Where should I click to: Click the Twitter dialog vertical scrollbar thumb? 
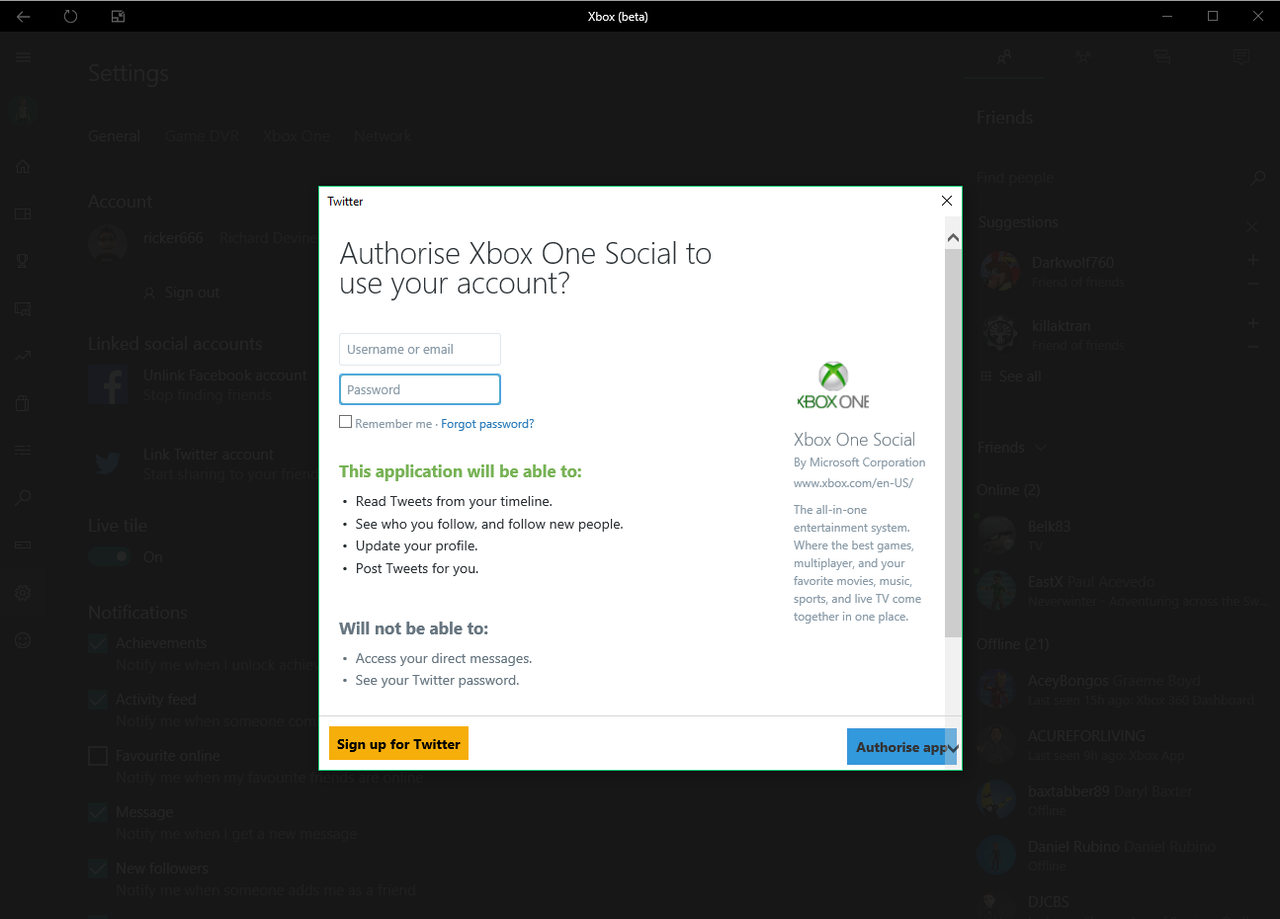pyautogui.click(x=953, y=442)
